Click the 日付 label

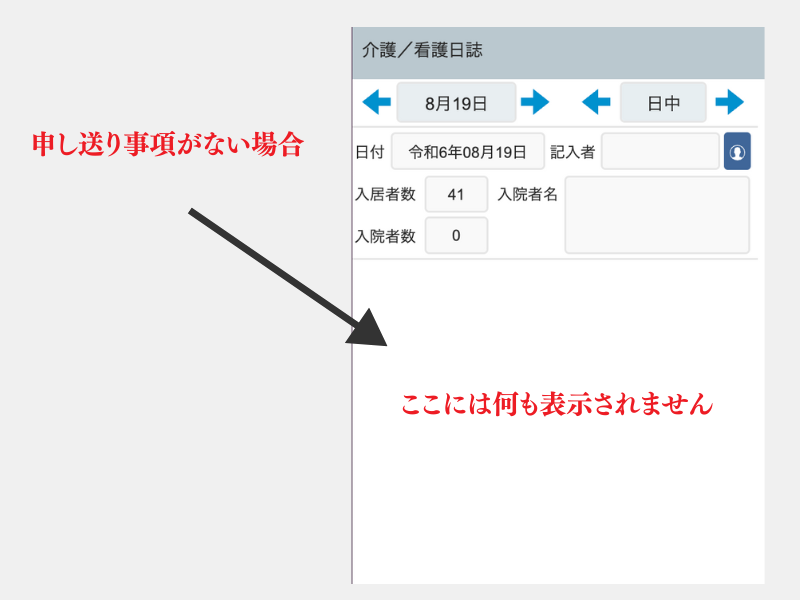(x=369, y=152)
